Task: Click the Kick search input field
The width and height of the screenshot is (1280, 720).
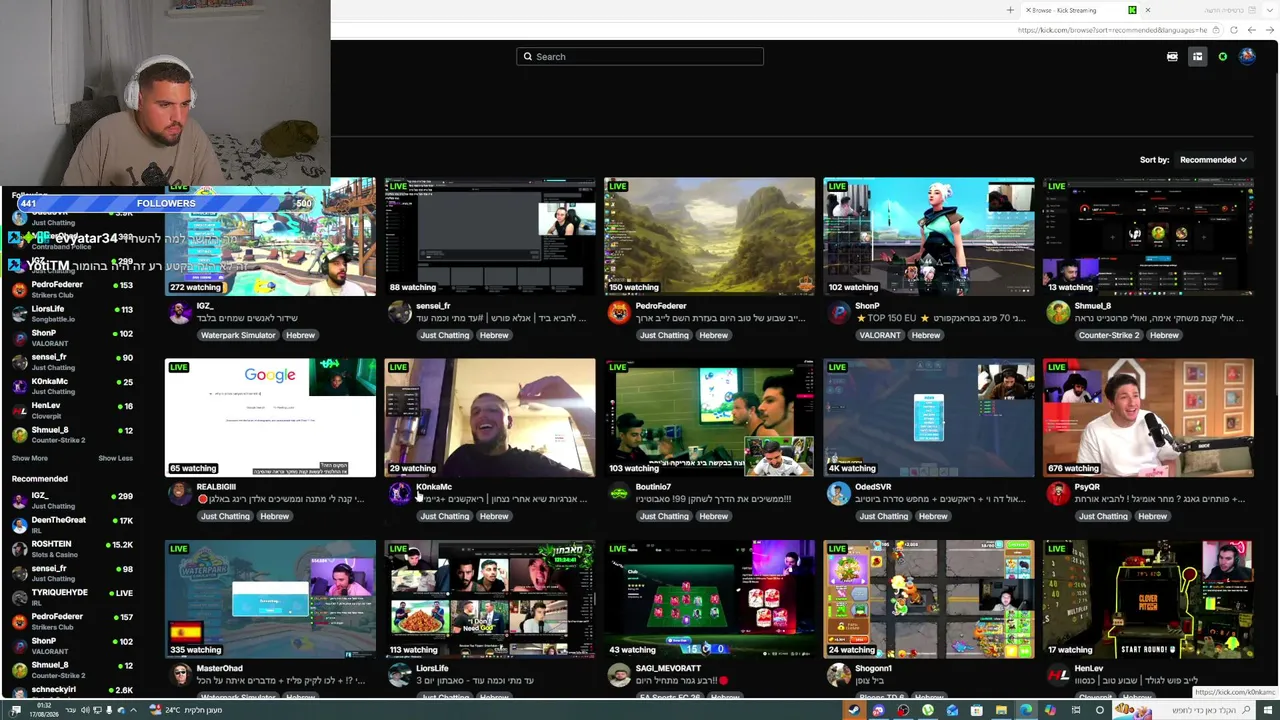Action: tap(640, 57)
